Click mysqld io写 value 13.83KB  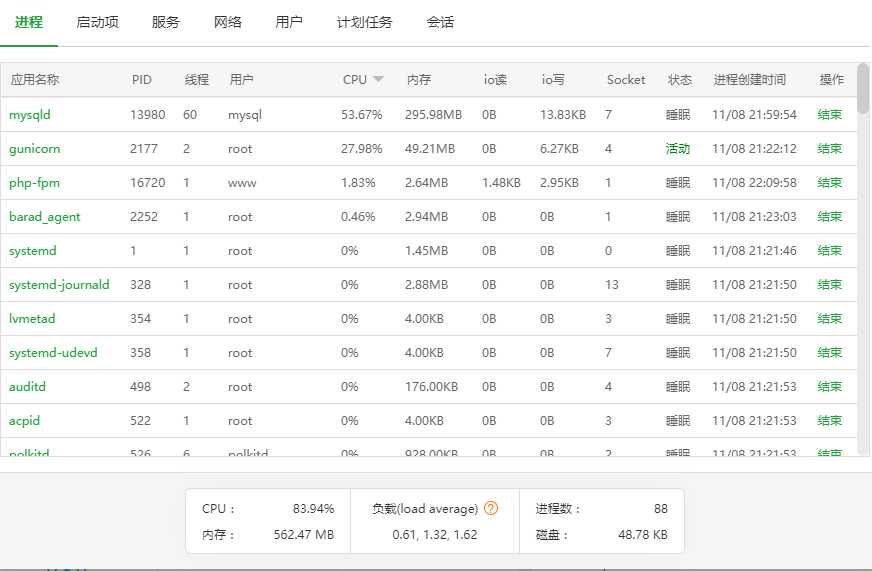click(563, 115)
